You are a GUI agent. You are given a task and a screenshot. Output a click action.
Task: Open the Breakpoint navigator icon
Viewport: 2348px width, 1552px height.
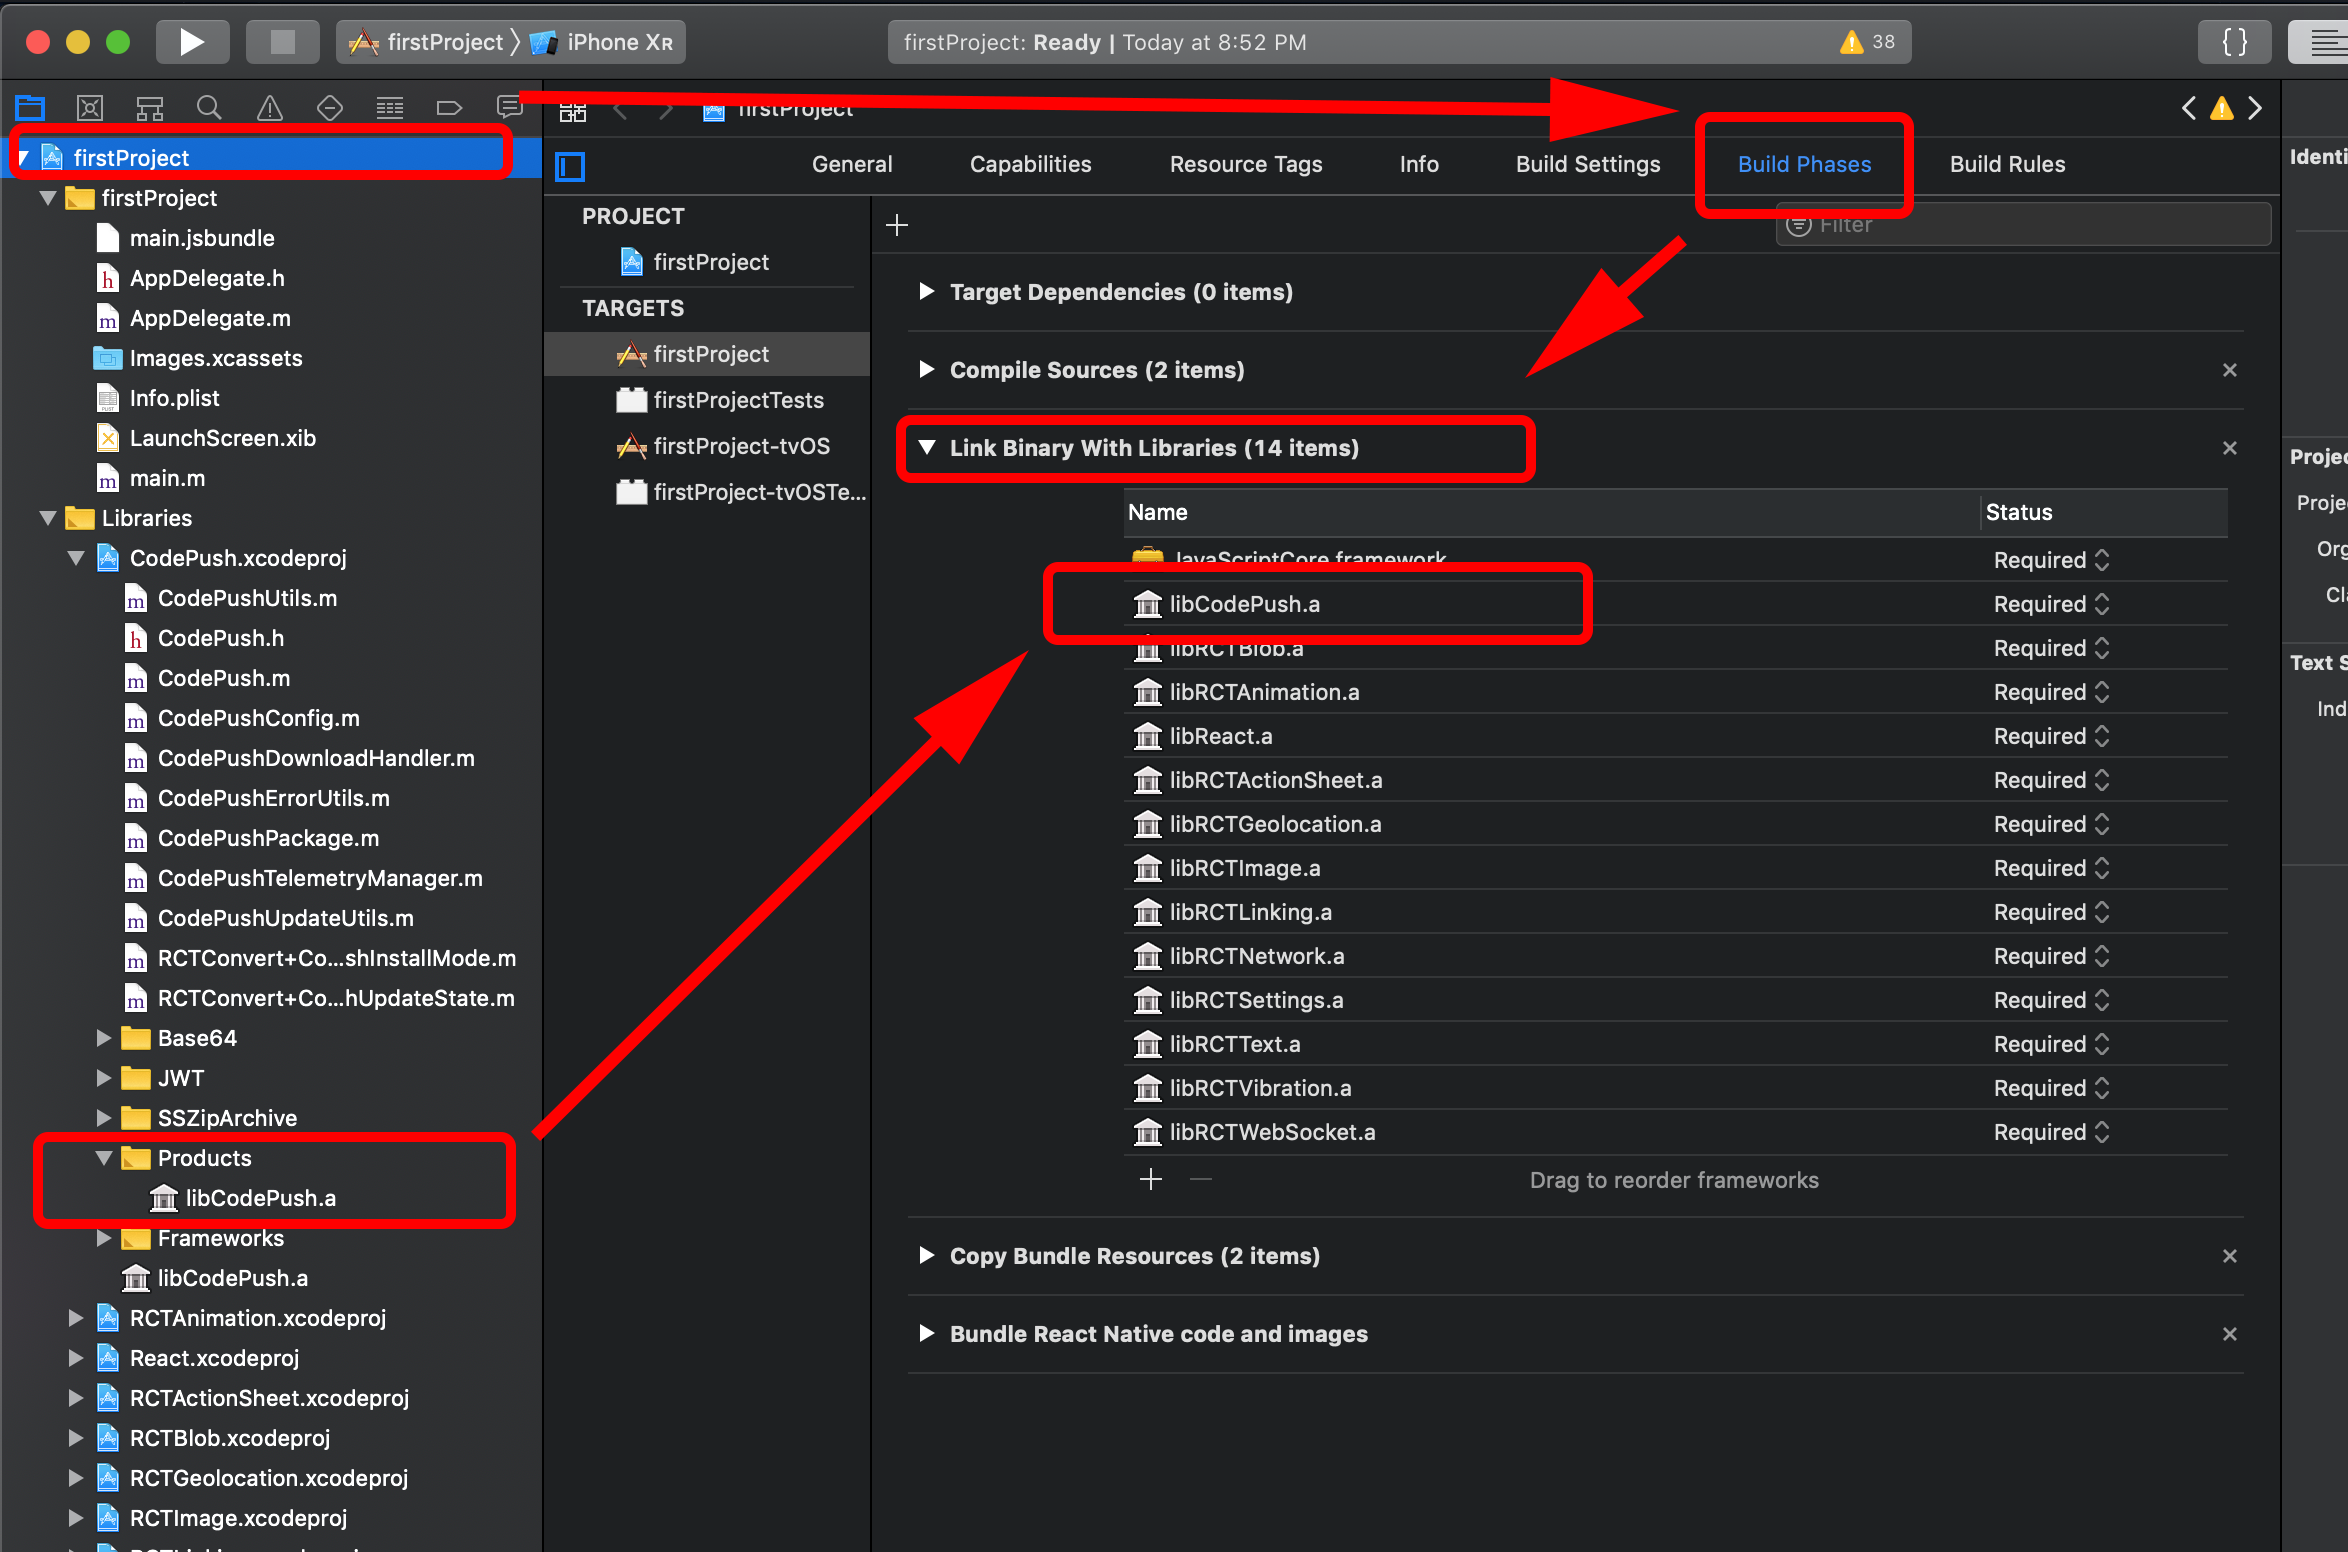pos(449,108)
